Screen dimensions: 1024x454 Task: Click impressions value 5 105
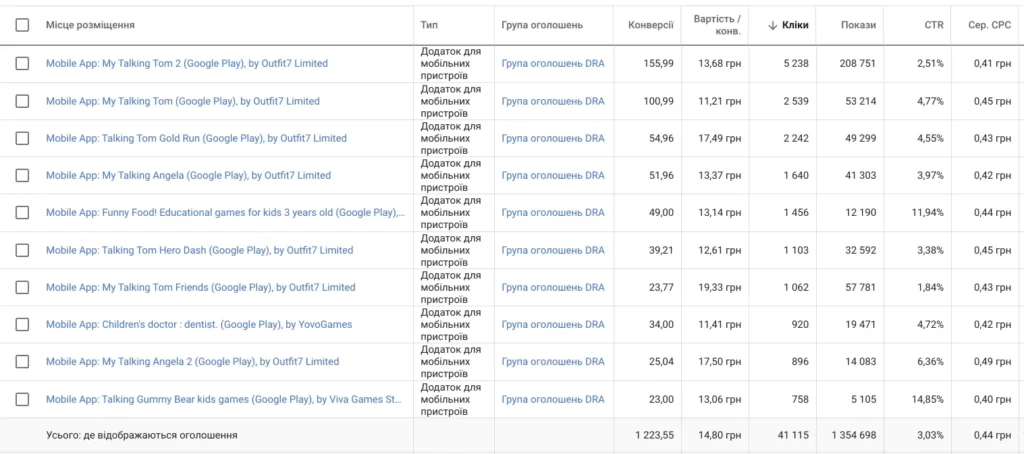pyautogui.click(x=862, y=399)
